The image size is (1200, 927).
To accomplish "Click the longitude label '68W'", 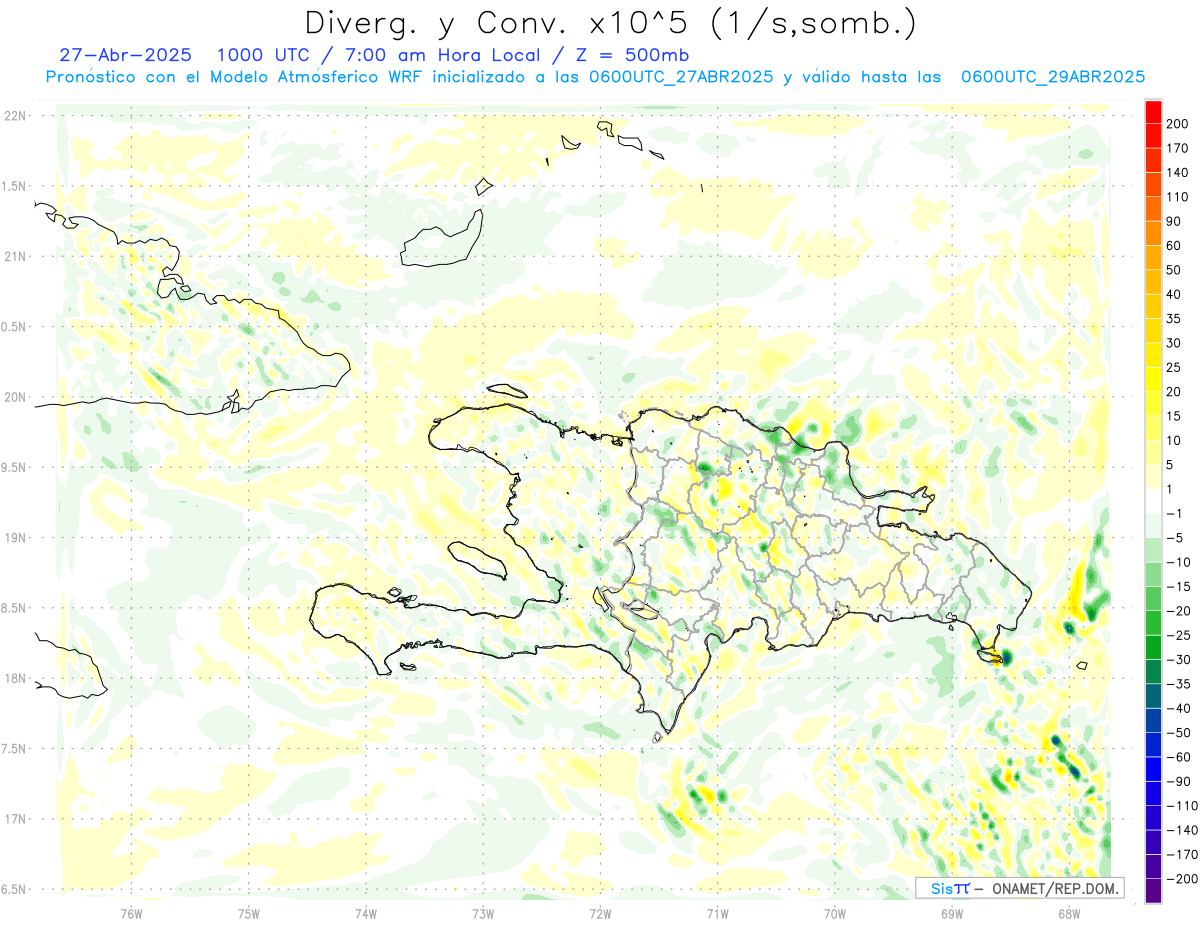I will [x=1069, y=913].
